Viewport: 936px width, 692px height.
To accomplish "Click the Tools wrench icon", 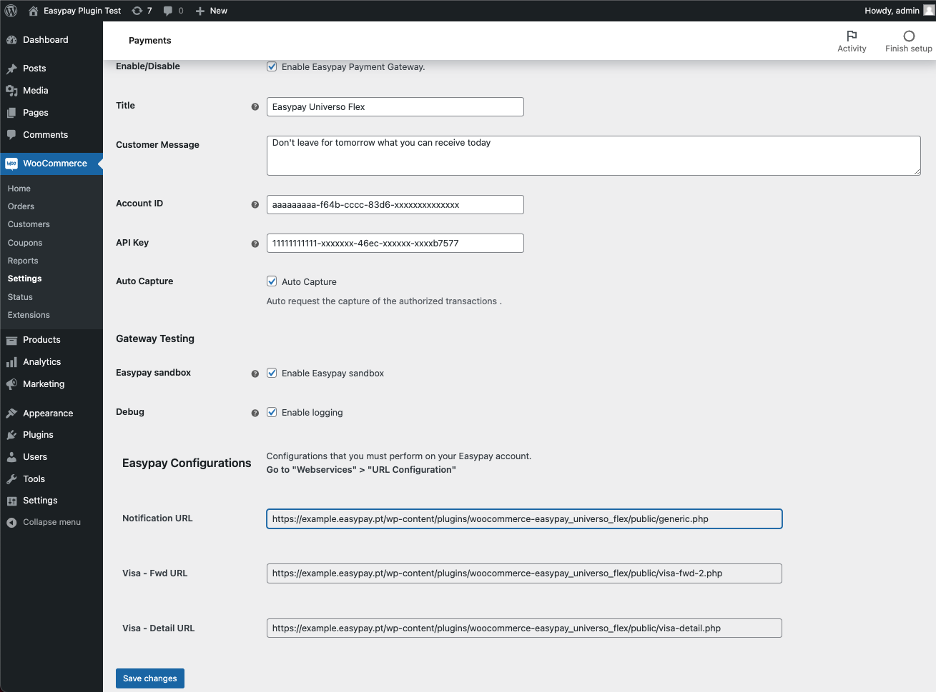I will (11, 479).
